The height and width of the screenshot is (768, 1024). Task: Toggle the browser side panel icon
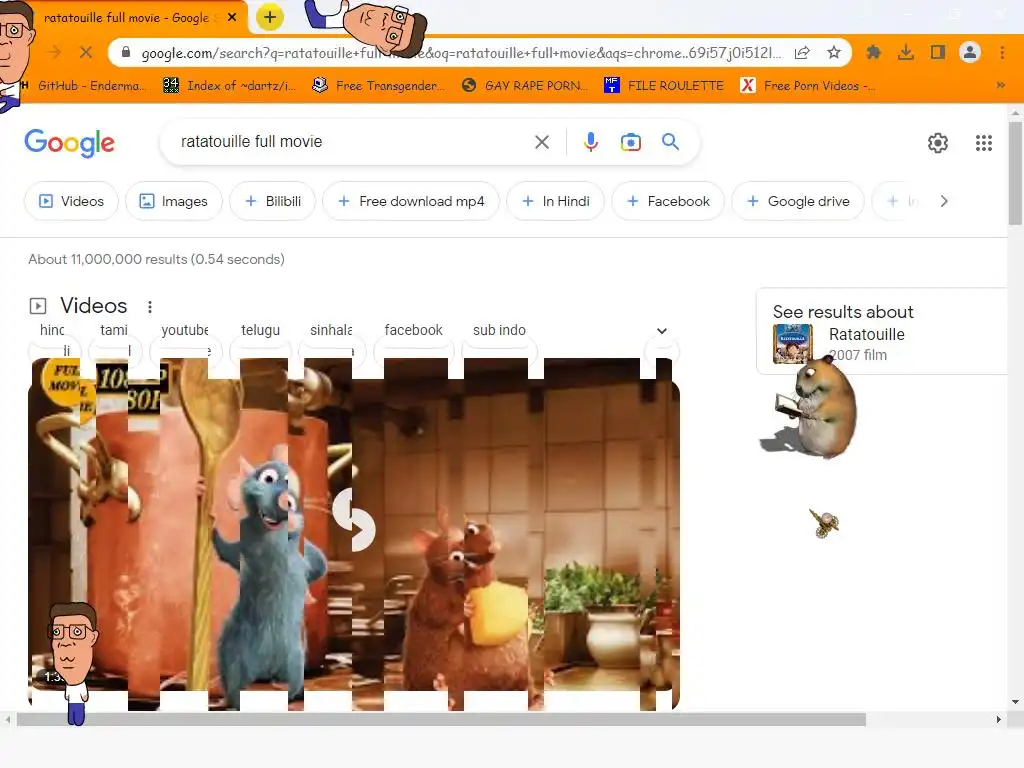tap(938, 52)
